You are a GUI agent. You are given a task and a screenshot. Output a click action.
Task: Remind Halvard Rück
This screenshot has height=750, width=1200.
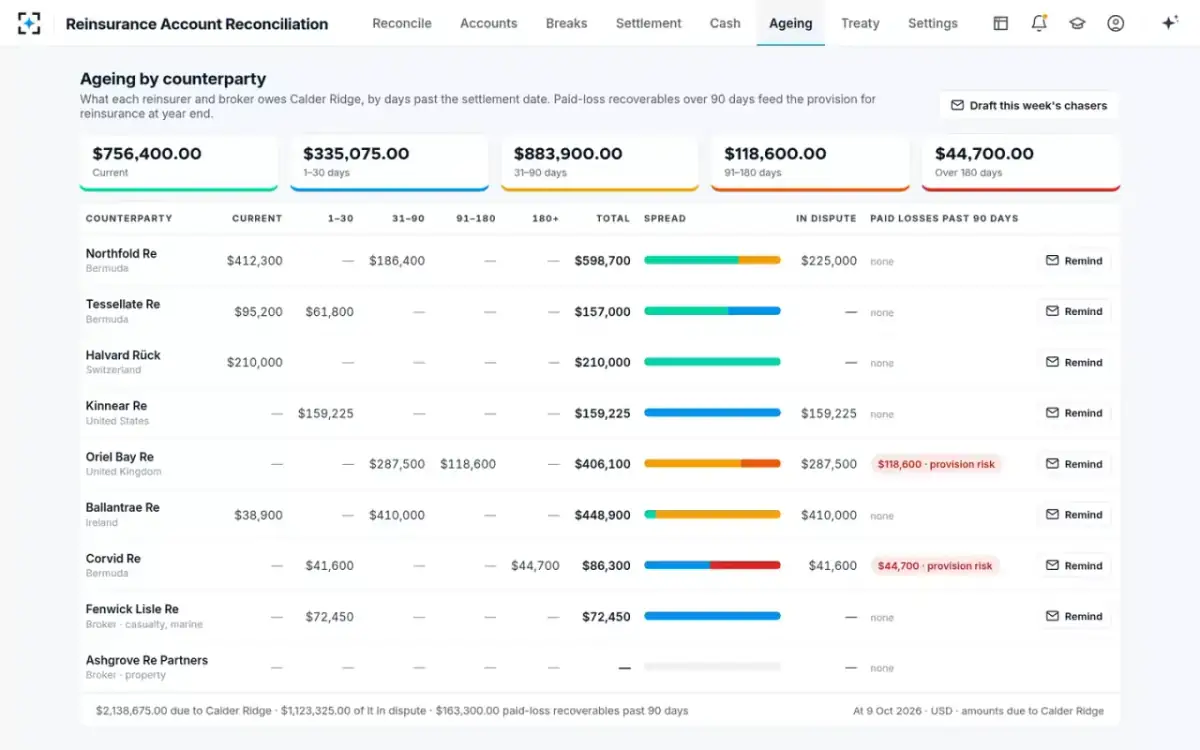tap(1074, 362)
